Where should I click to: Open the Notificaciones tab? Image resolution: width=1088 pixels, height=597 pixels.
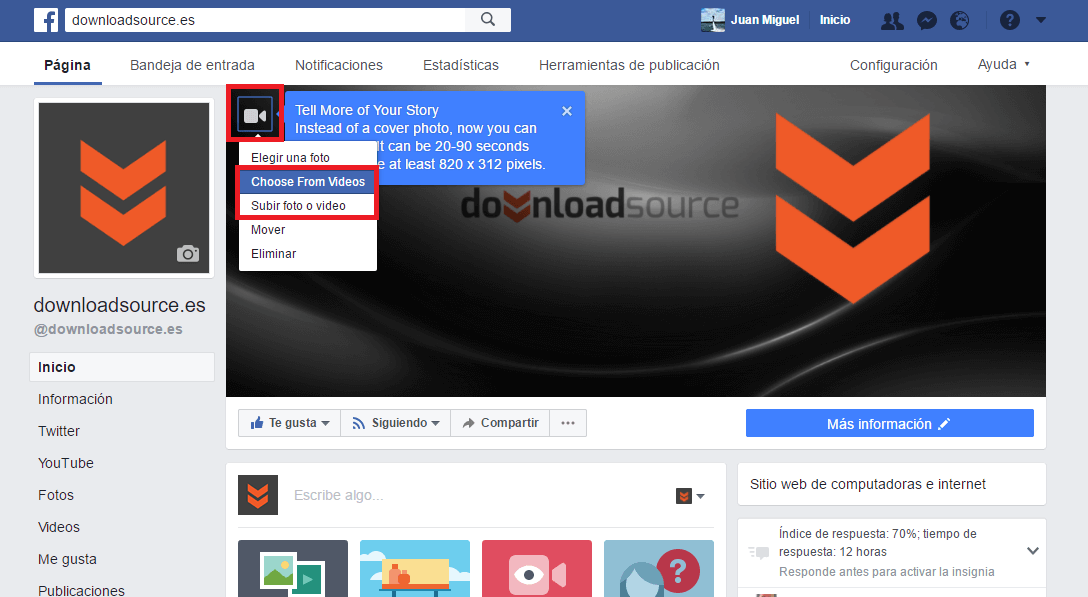pos(339,65)
